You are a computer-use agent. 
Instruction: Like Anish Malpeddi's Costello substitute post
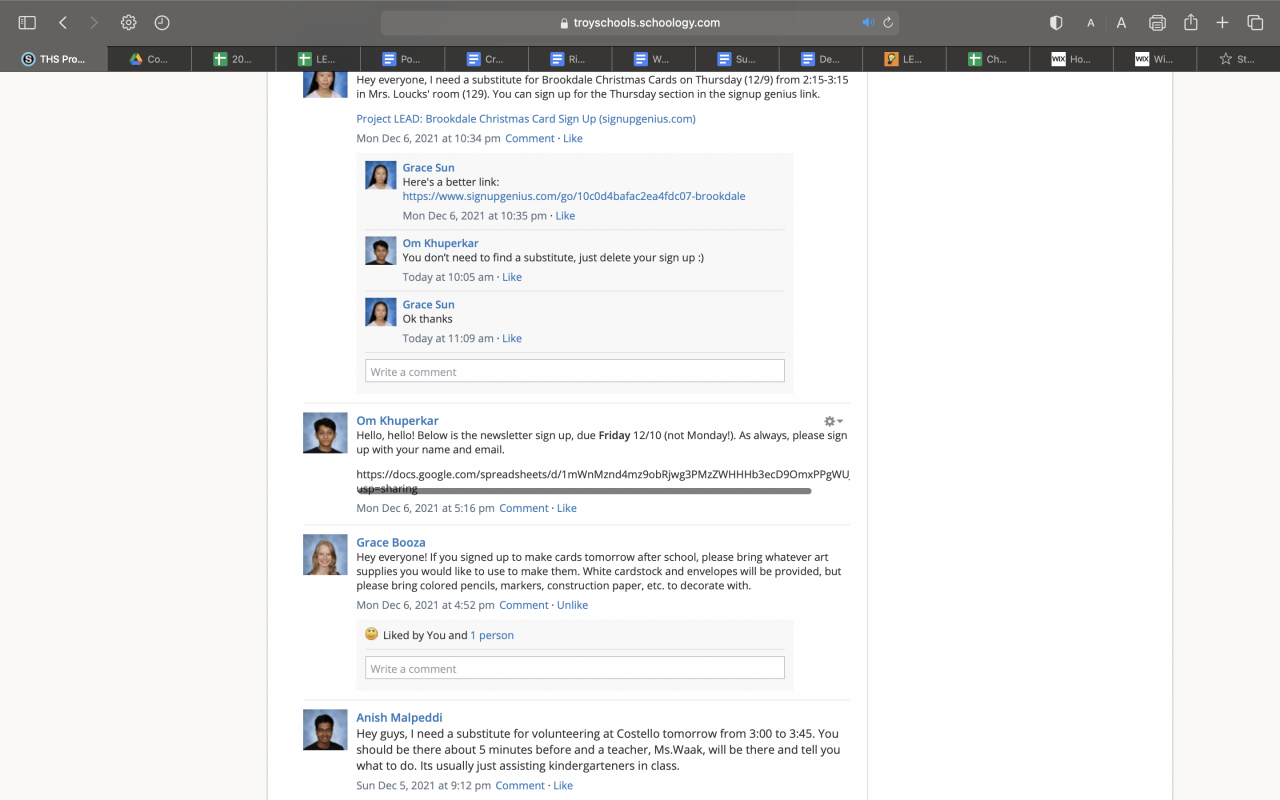click(563, 785)
